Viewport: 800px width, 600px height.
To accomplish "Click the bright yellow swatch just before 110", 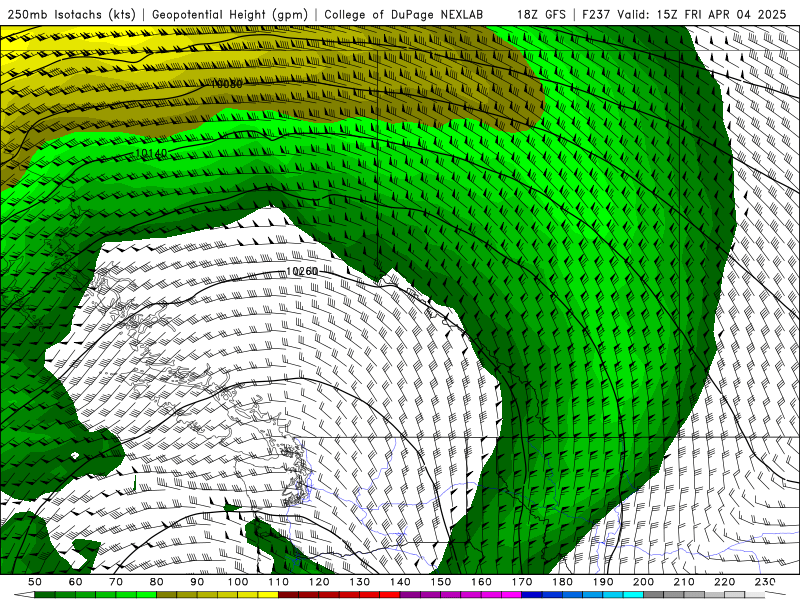I will point(268,595).
